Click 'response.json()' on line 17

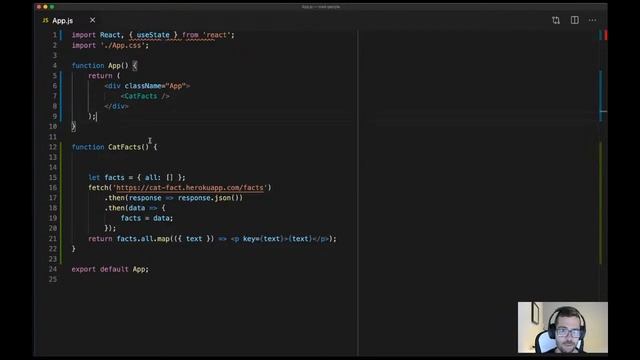point(210,198)
